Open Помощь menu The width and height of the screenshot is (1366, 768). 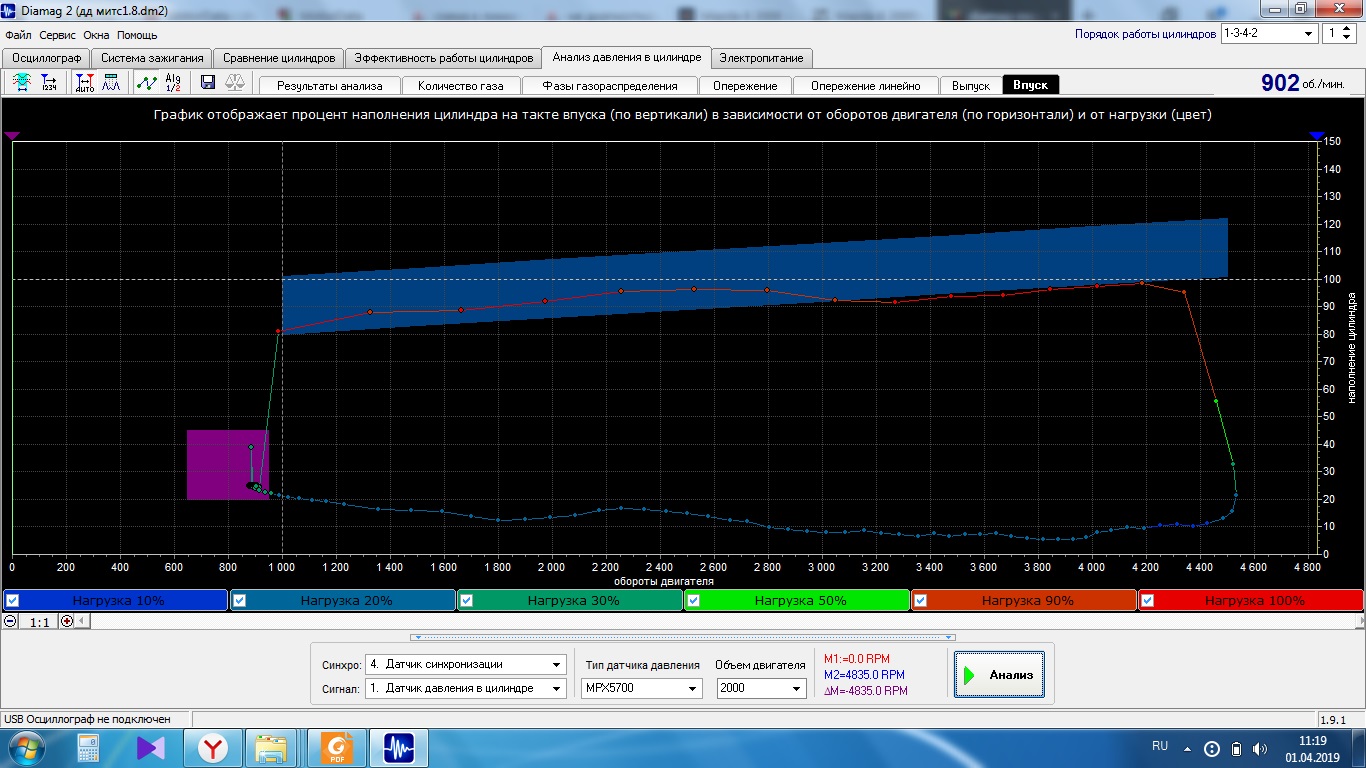point(137,34)
